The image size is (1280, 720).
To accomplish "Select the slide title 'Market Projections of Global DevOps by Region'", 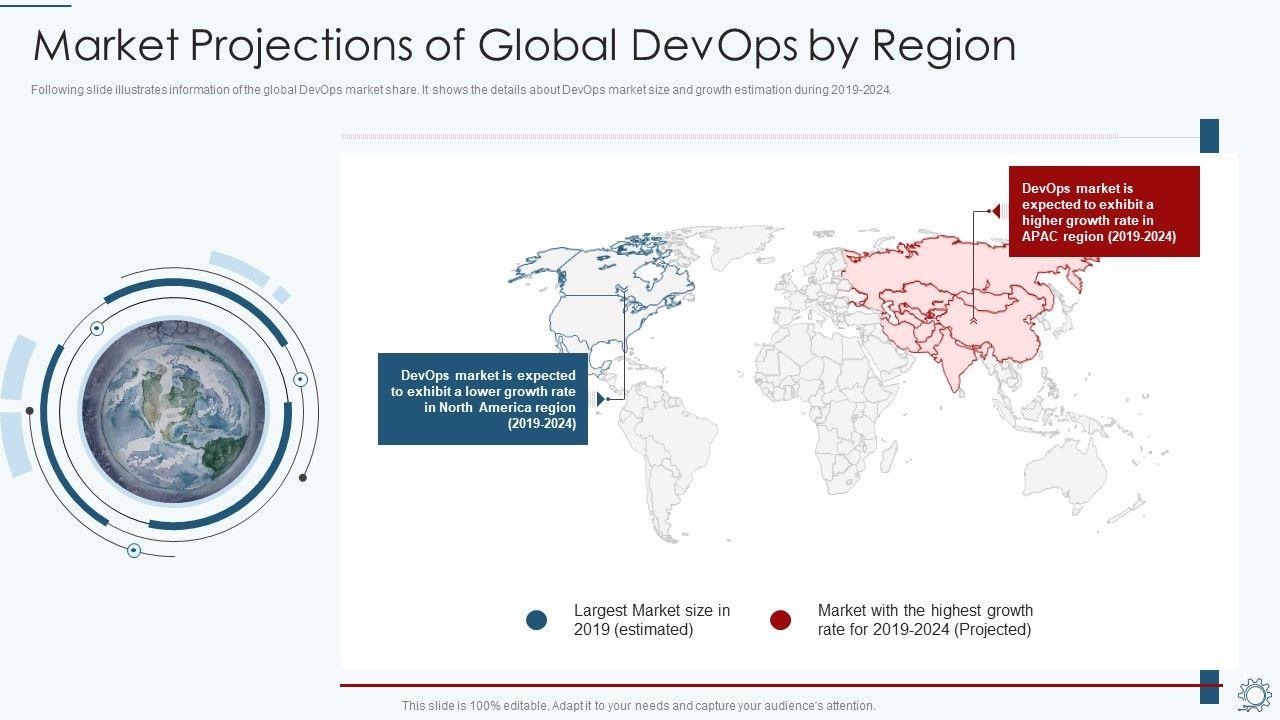I will pyautogui.click(x=524, y=46).
